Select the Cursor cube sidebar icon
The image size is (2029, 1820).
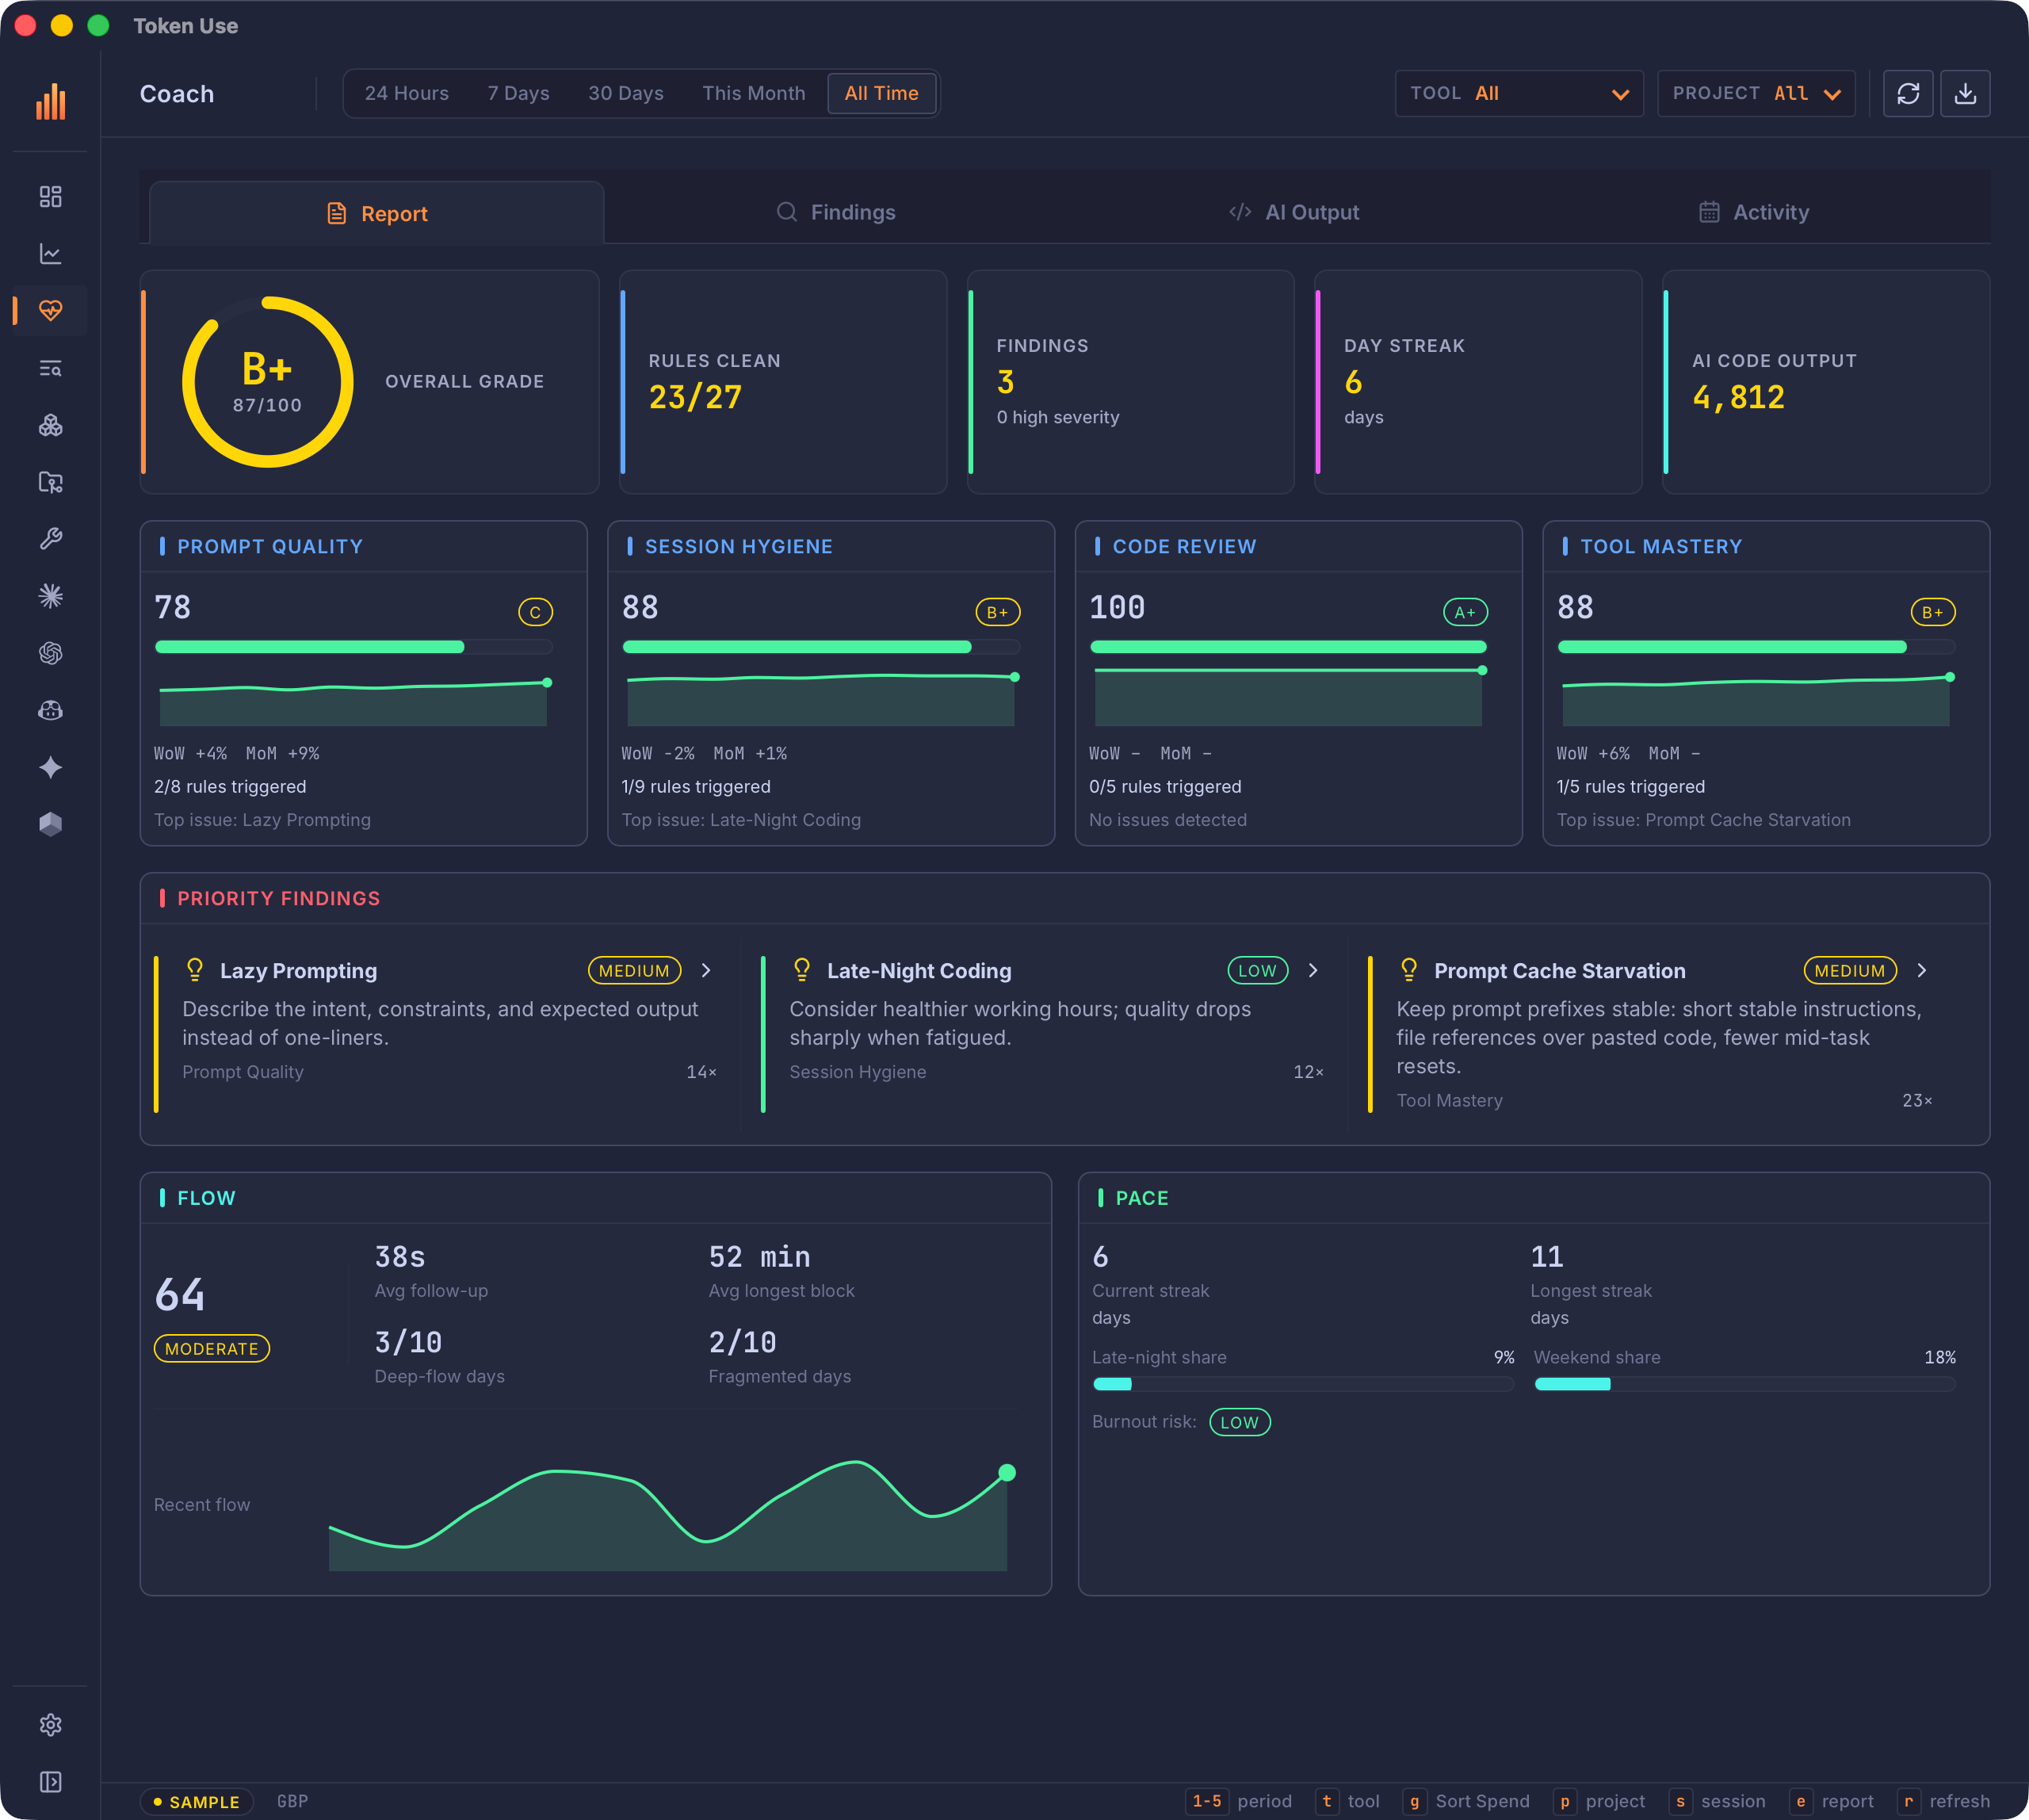pyautogui.click(x=50, y=824)
